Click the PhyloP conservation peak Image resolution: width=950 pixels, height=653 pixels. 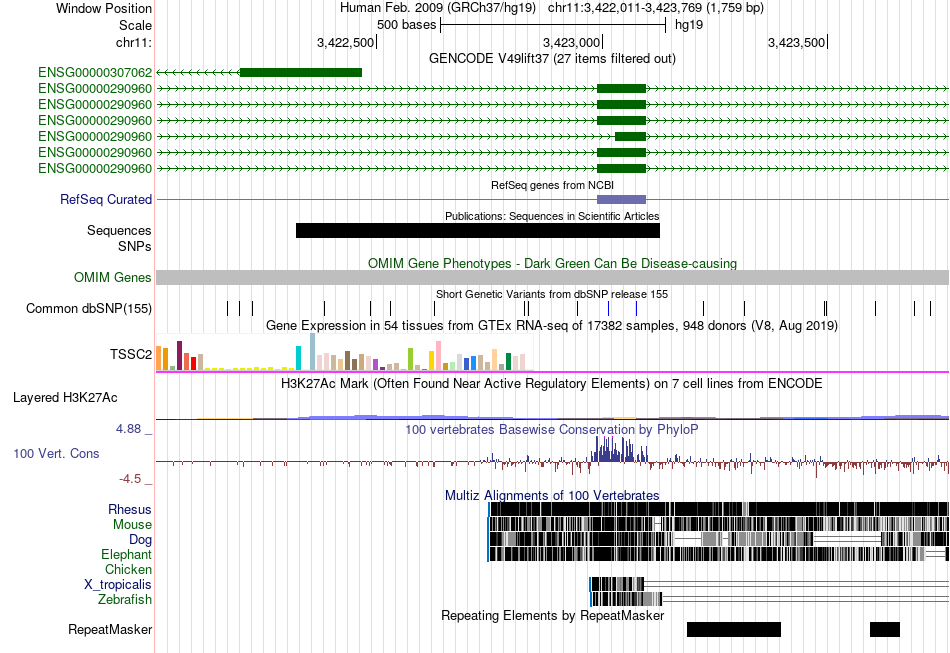tap(618, 449)
